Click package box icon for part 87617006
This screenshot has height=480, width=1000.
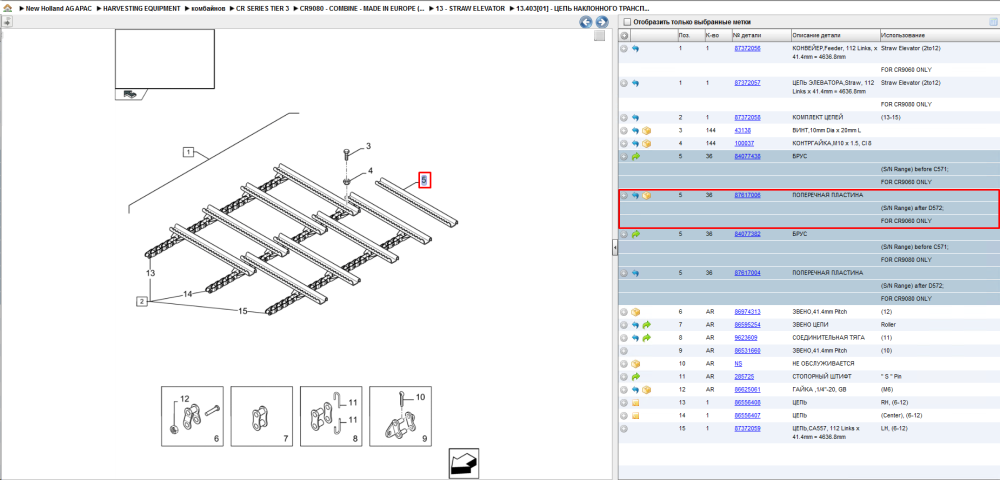click(646, 195)
